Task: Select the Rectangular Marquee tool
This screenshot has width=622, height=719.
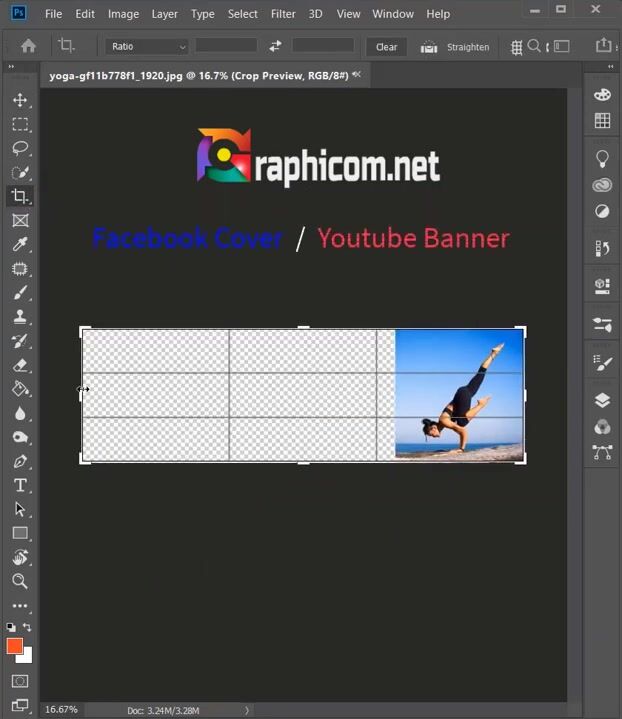Action: click(x=20, y=124)
